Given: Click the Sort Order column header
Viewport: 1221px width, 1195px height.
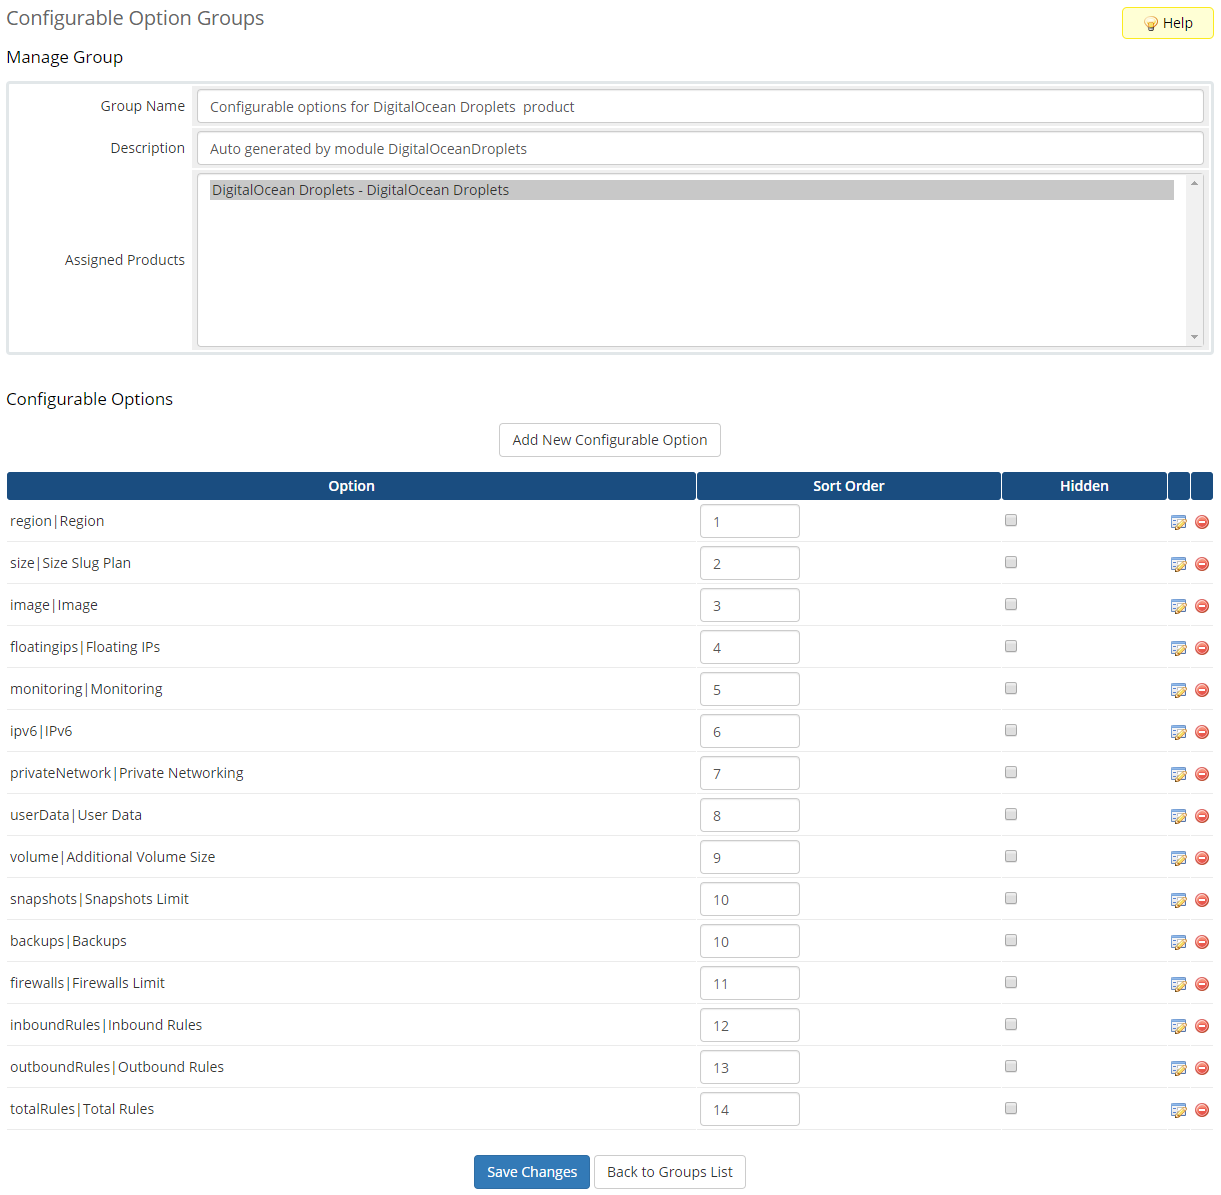Looking at the screenshot, I should pos(848,486).
